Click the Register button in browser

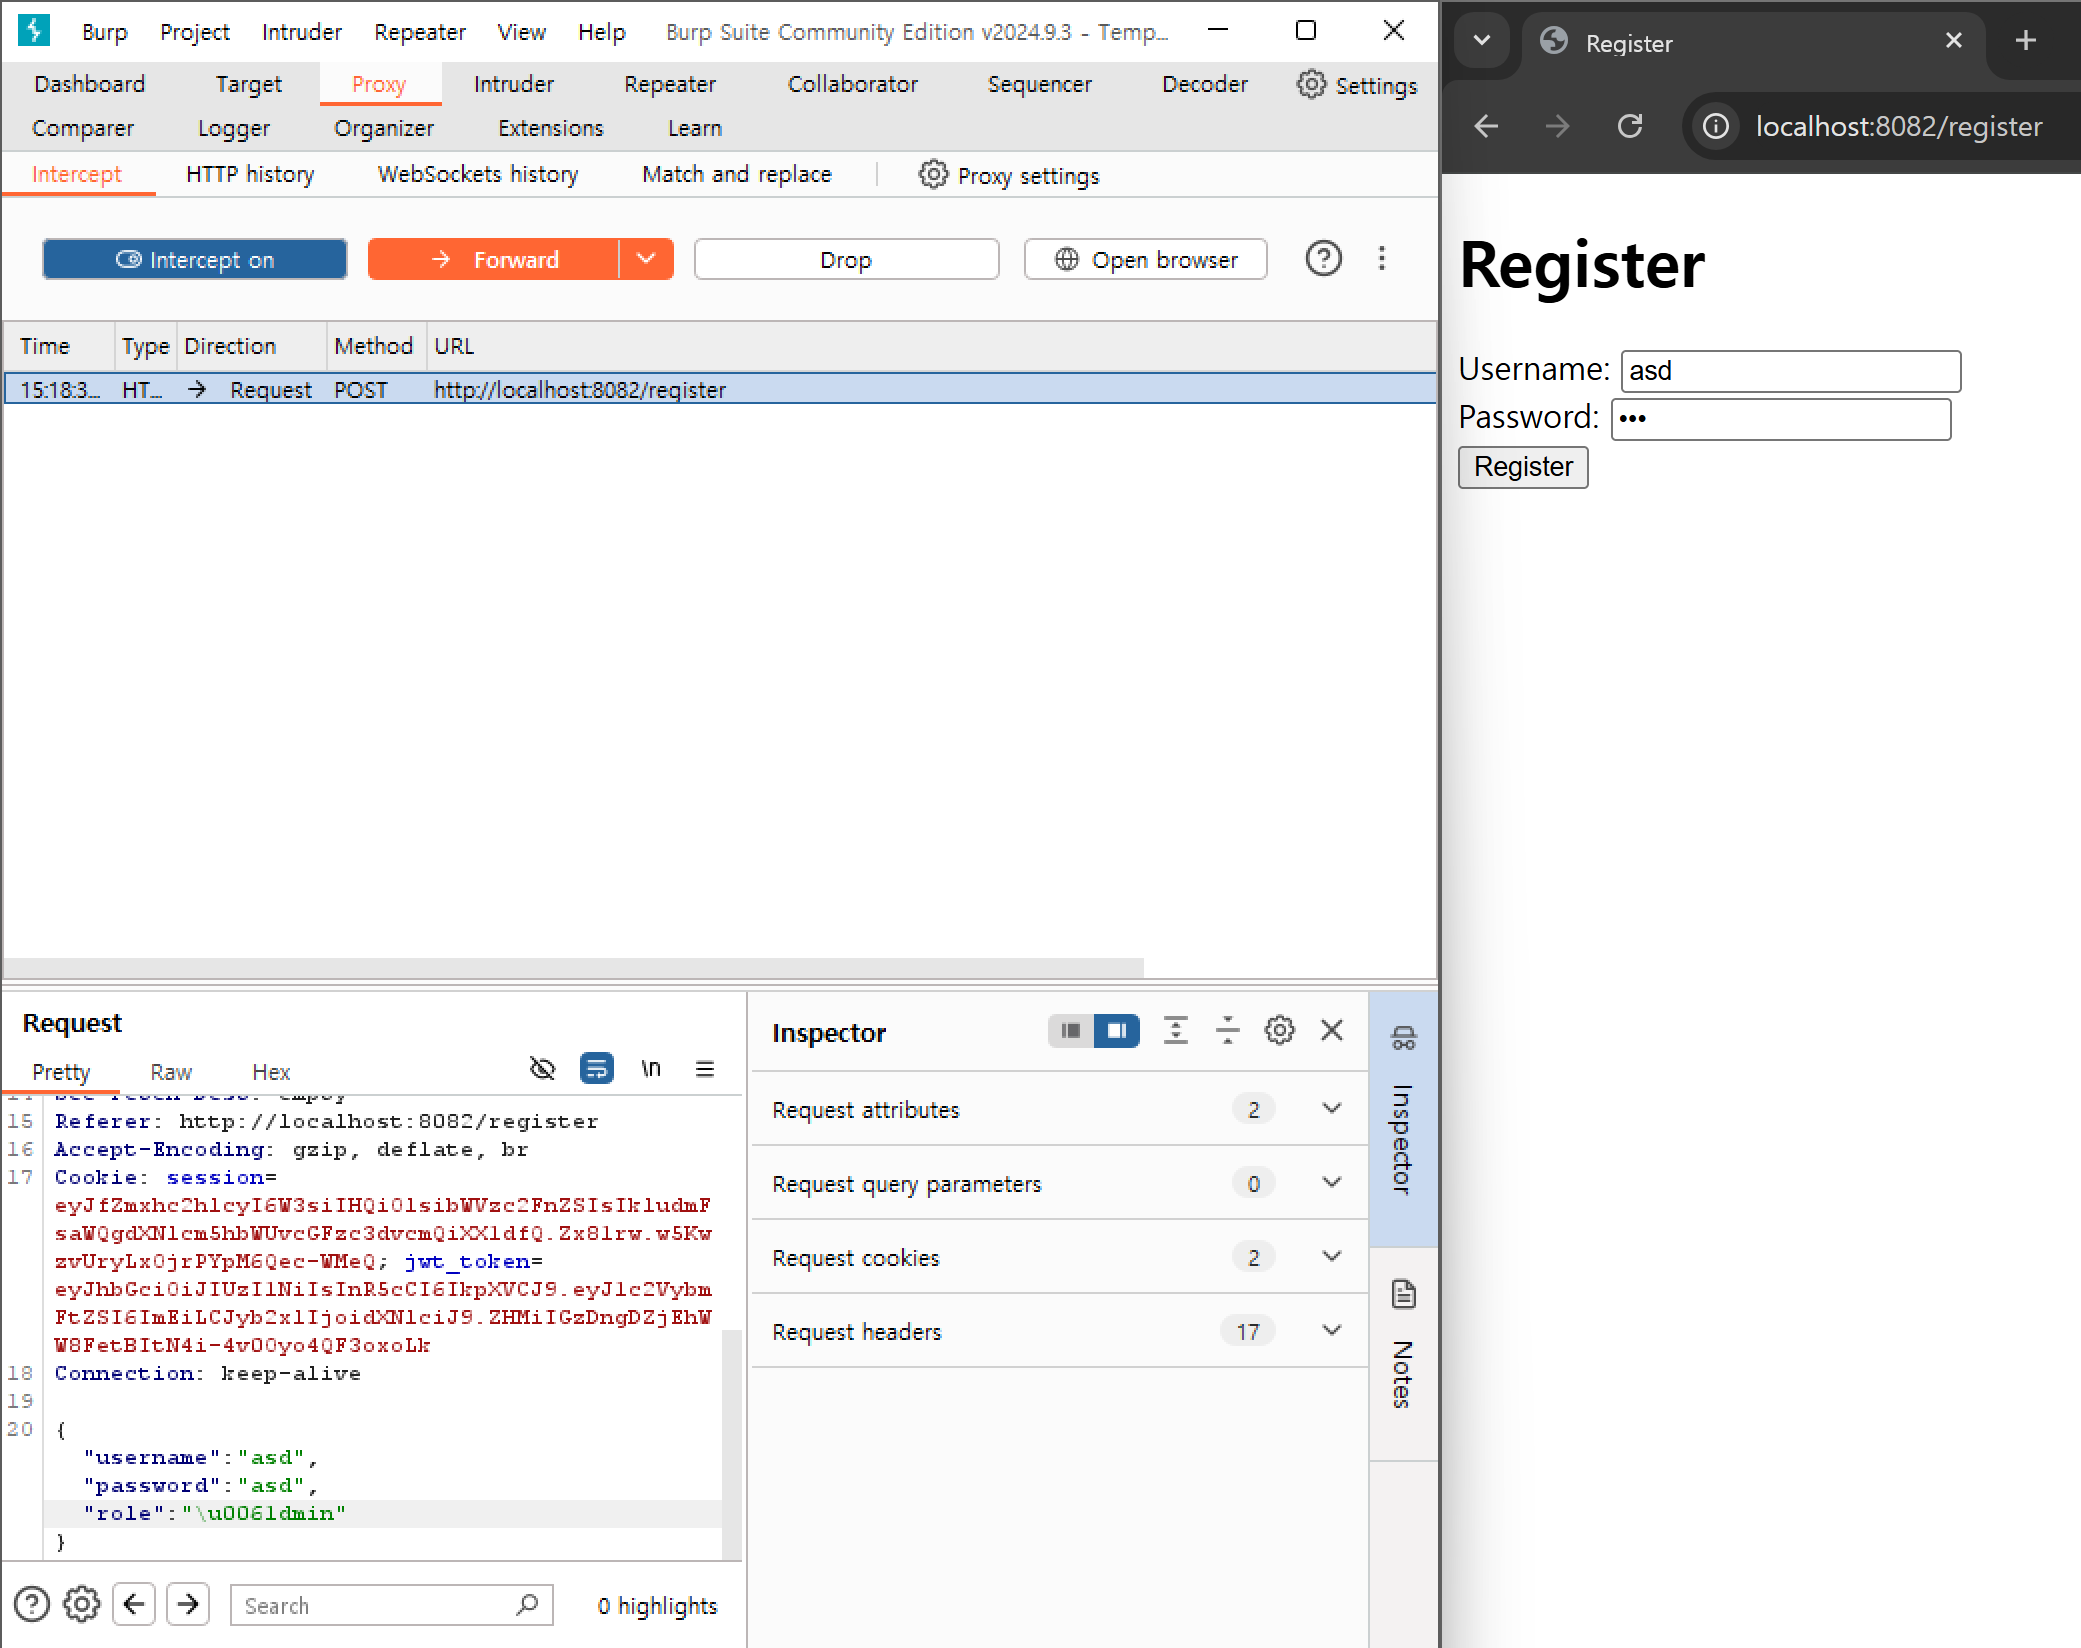click(x=1523, y=467)
